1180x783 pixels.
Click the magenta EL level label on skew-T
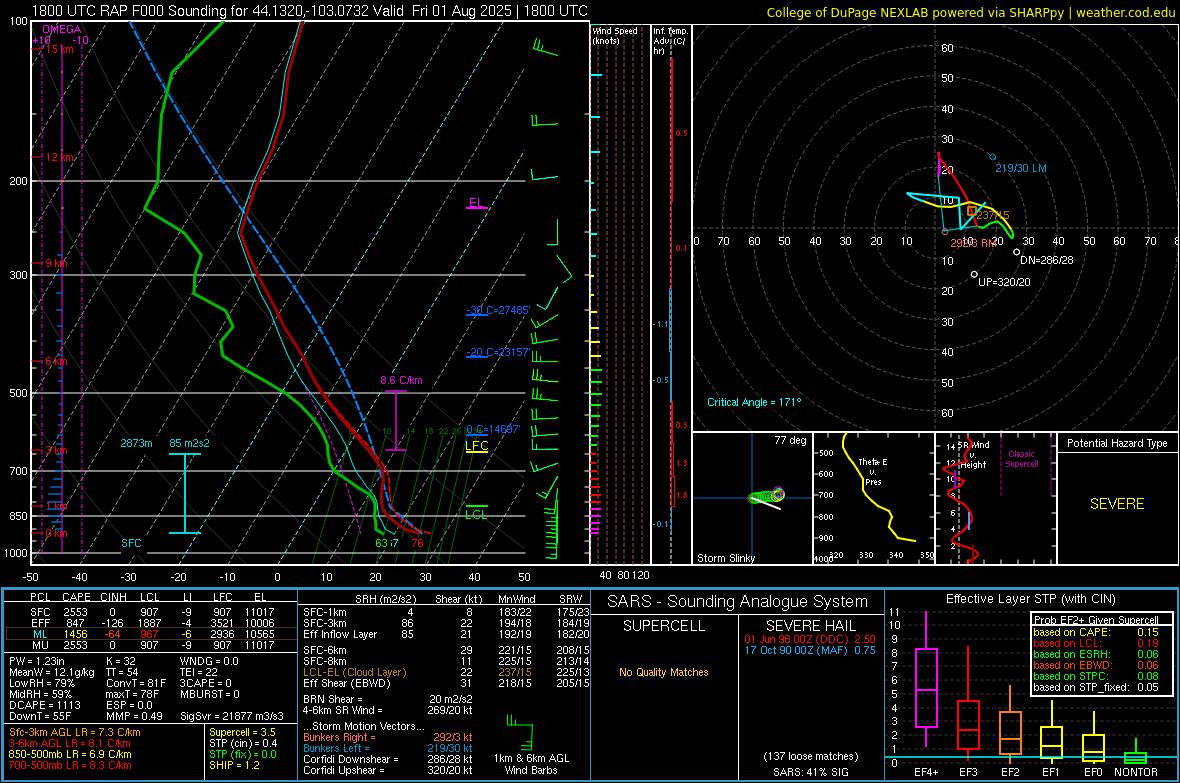(x=476, y=203)
